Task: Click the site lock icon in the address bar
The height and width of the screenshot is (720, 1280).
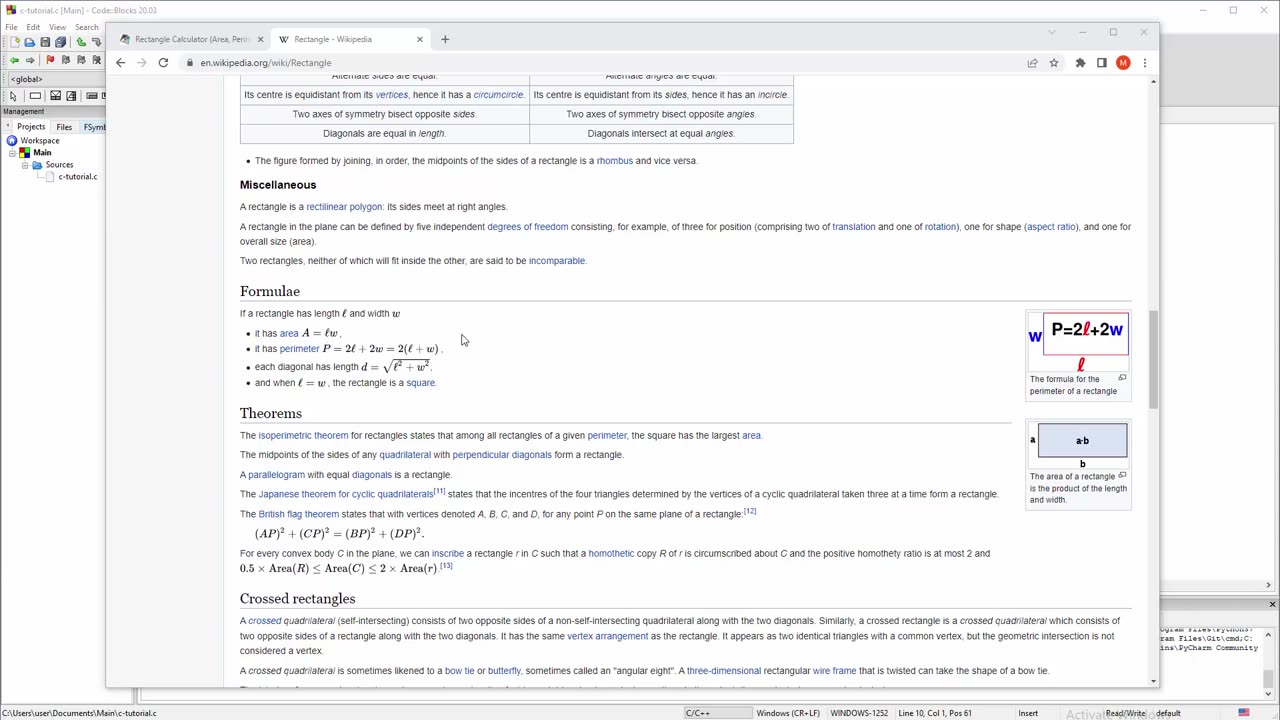Action: [x=189, y=63]
